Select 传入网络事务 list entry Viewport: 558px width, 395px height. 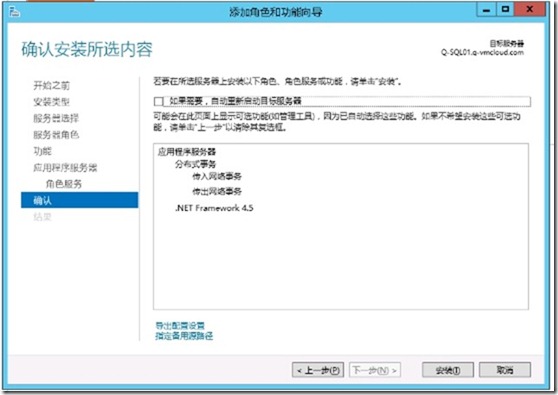217,176
